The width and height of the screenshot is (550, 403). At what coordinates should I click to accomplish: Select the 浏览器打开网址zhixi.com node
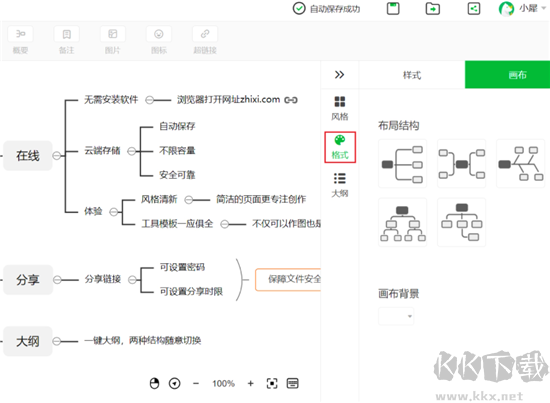[228, 100]
